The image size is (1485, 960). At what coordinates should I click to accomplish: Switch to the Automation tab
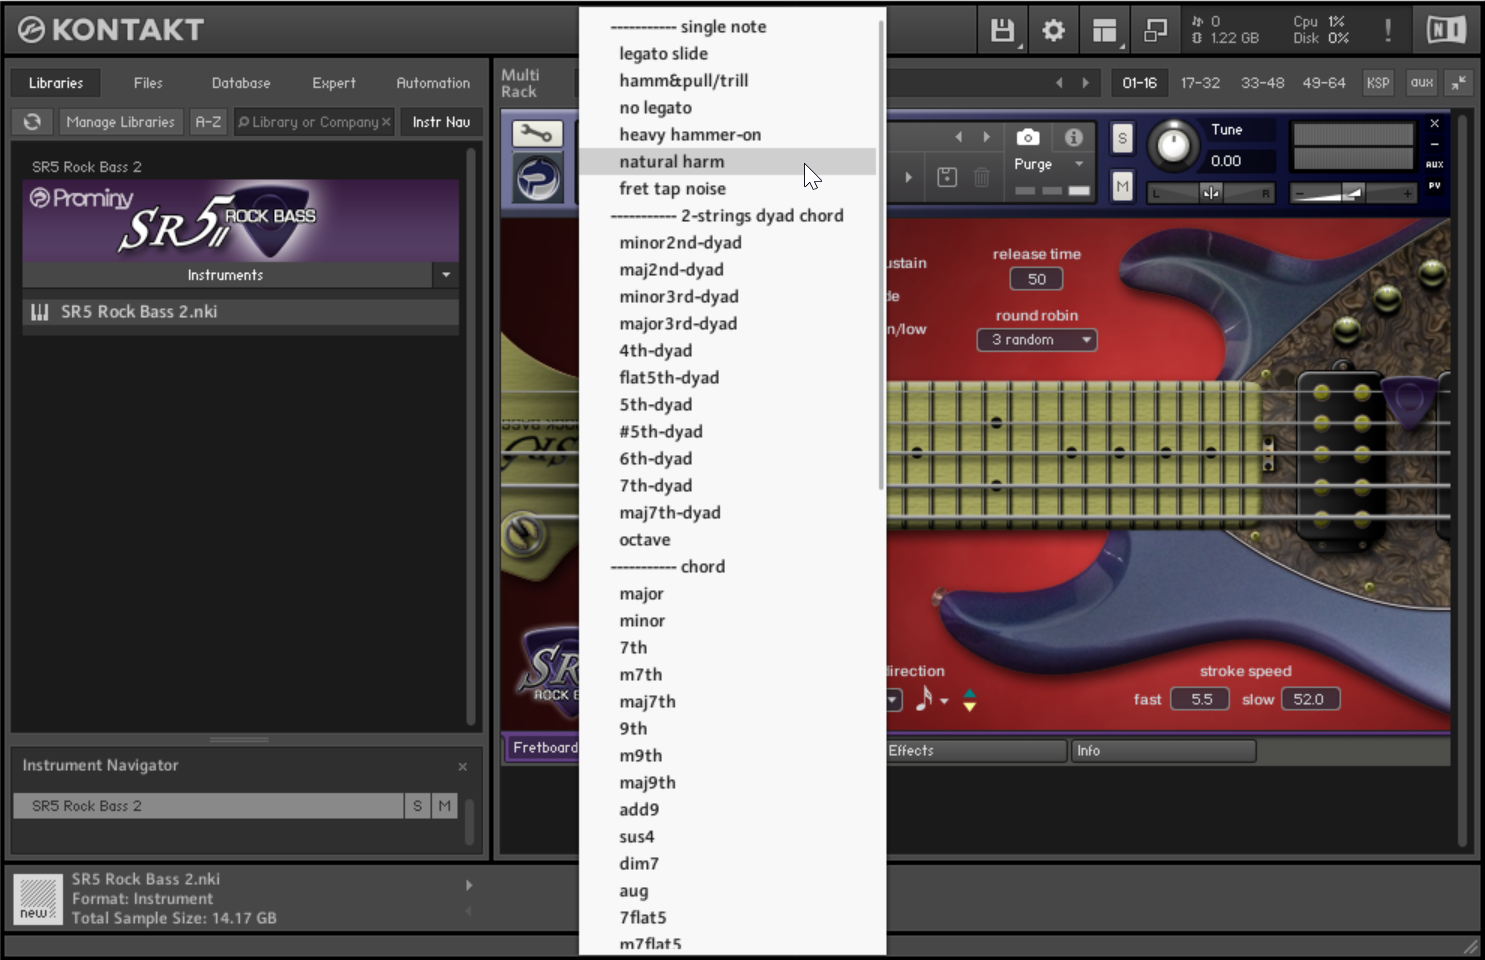[x=433, y=83]
